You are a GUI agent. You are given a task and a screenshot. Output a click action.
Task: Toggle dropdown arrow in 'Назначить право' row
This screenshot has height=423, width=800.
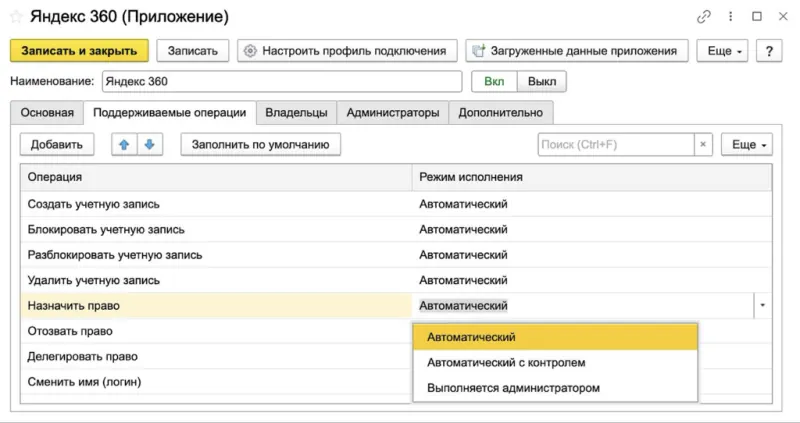763,305
